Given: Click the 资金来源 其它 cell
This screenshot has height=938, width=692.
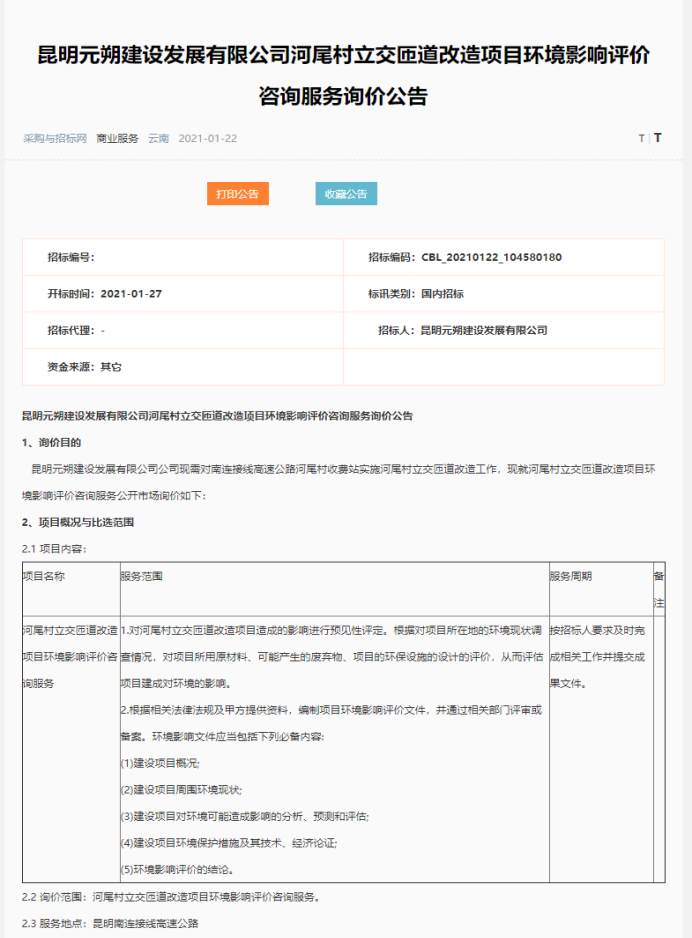Looking at the screenshot, I should (84, 367).
